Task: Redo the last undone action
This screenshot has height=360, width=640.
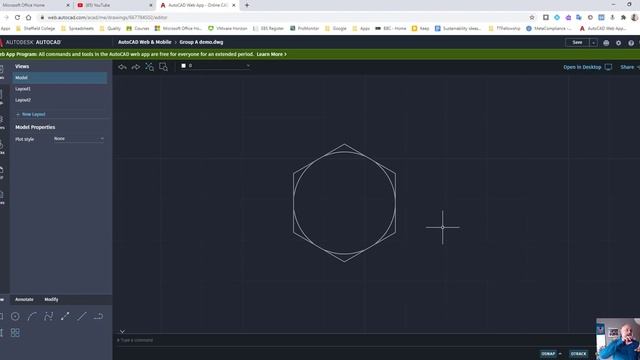Action: pos(136,67)
